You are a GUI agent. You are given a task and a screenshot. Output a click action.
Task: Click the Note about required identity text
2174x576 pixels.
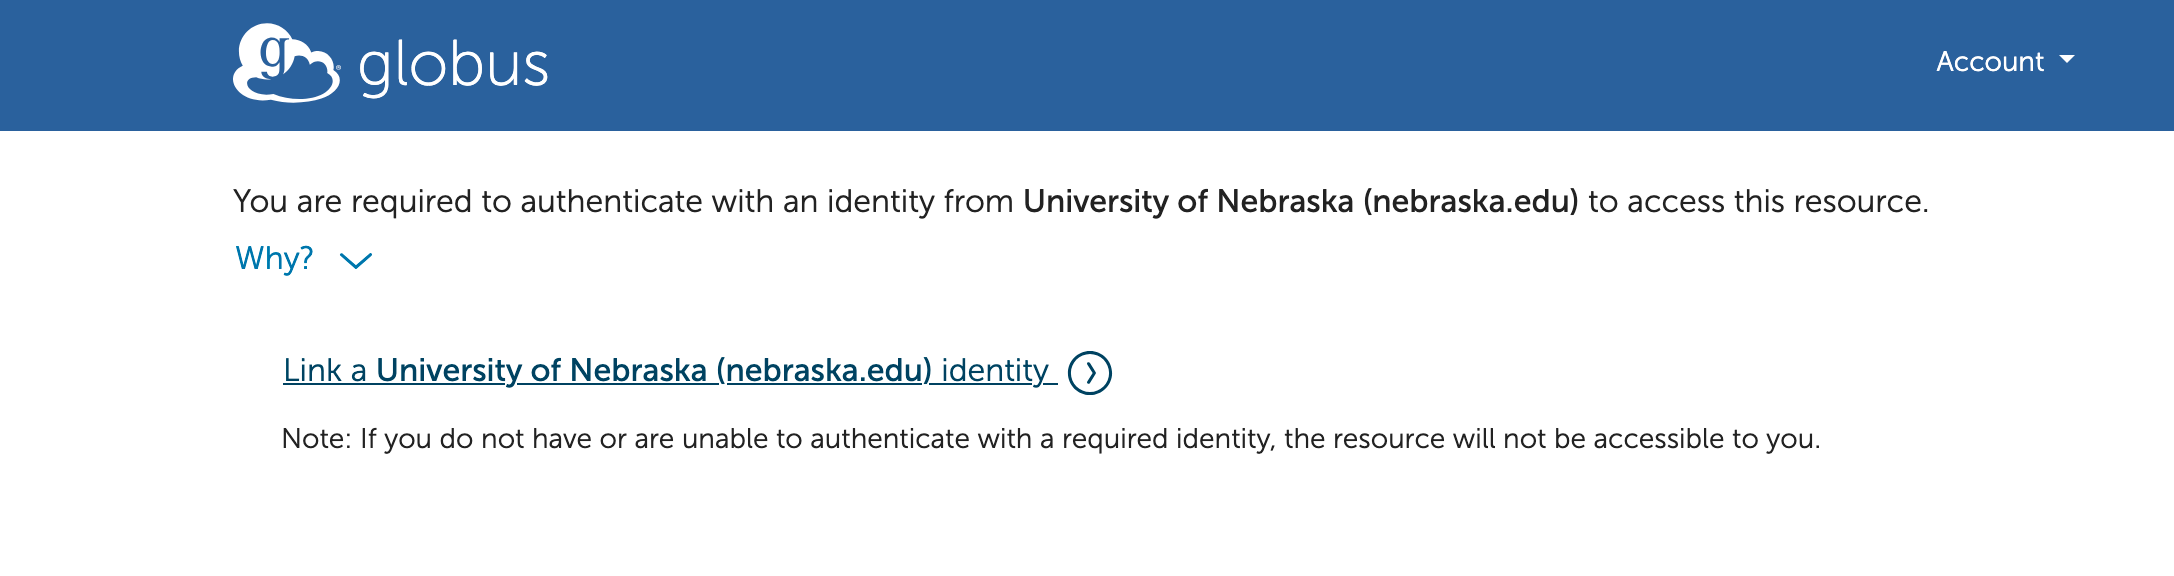pos(1050,439)
